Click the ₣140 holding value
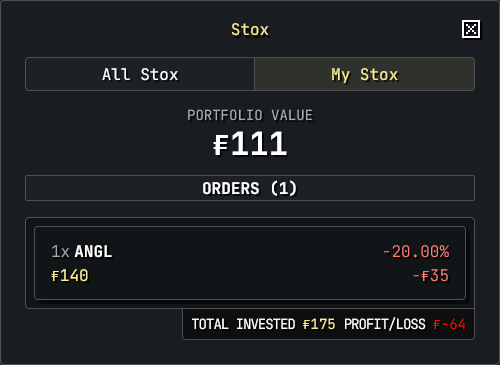The width and height of the screenshot is (500, 365). tap(70, 276)
